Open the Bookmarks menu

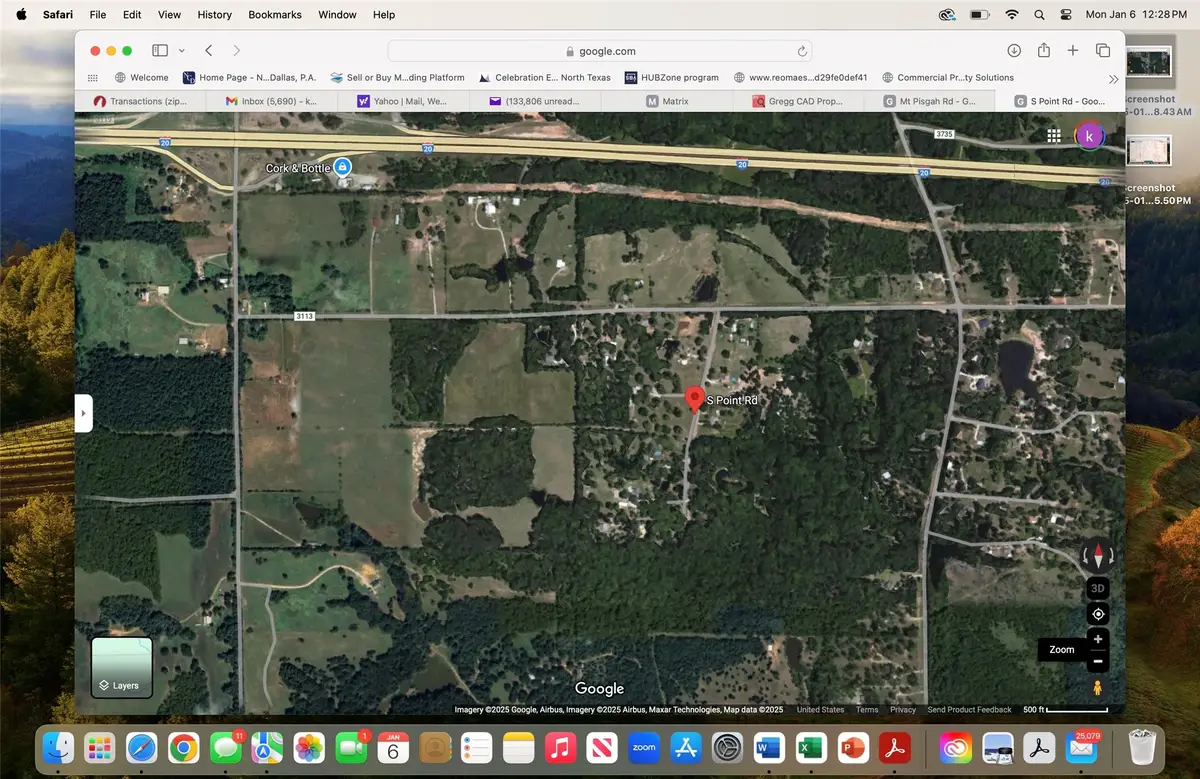tap(274, 14)
